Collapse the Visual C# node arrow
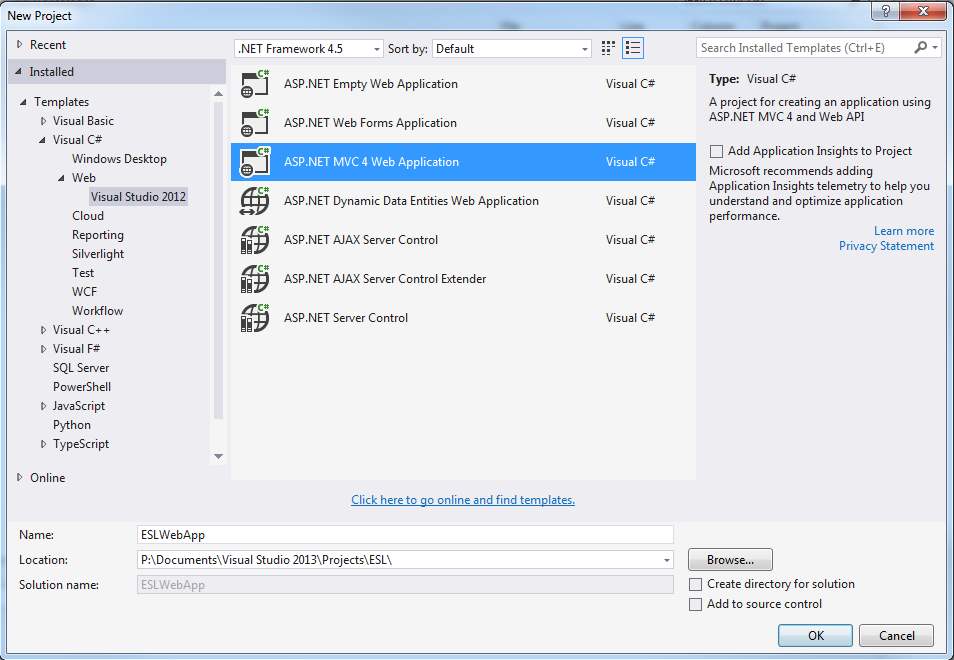 (43, 140)
